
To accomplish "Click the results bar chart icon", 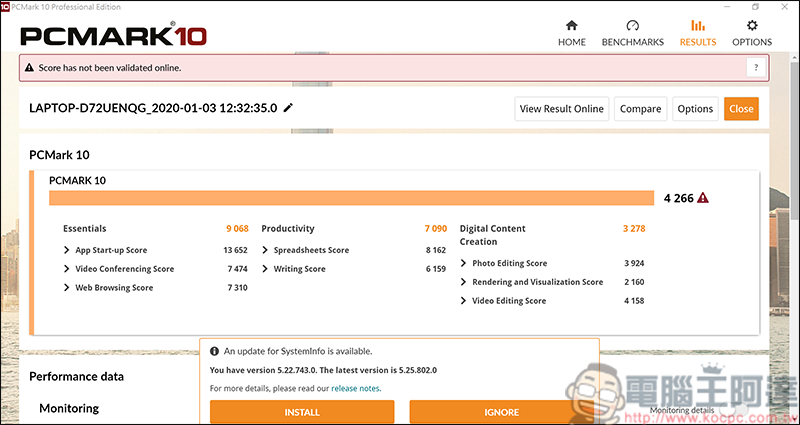I will [x=697, y=26].
